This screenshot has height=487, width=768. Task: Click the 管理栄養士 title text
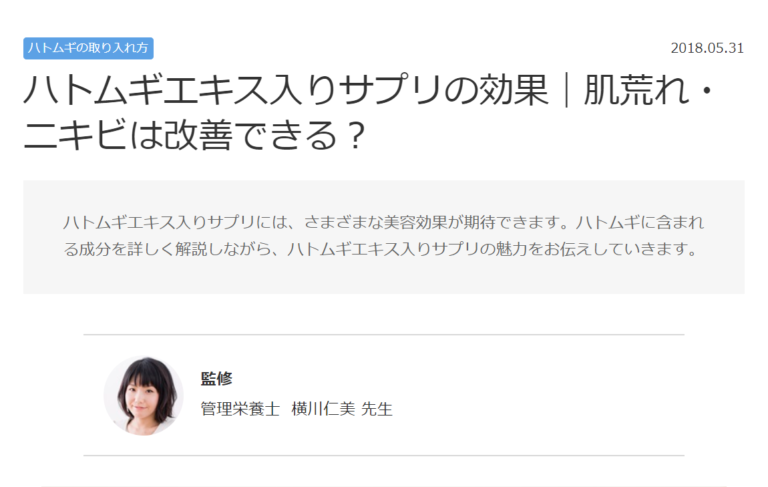240,409
